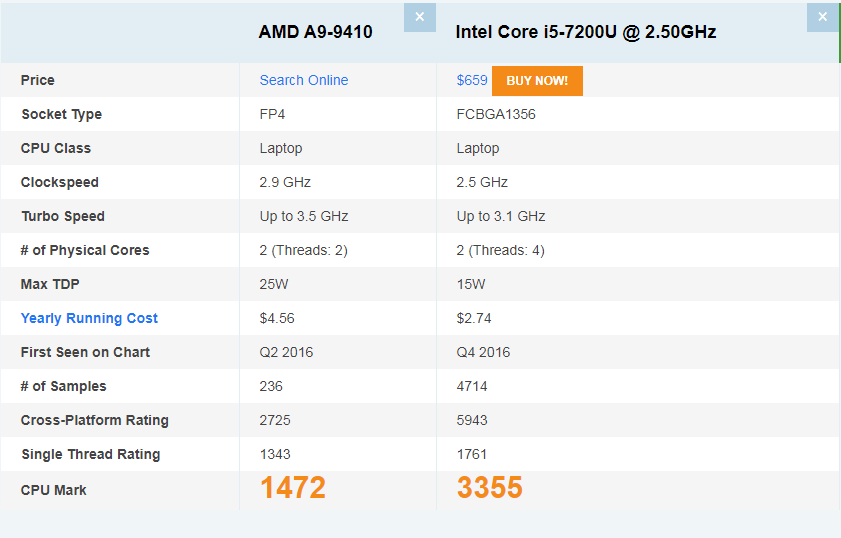Select the Up to 3.5 GHz turbo speed
Viewport: 841px width, 538px height.
304,216
